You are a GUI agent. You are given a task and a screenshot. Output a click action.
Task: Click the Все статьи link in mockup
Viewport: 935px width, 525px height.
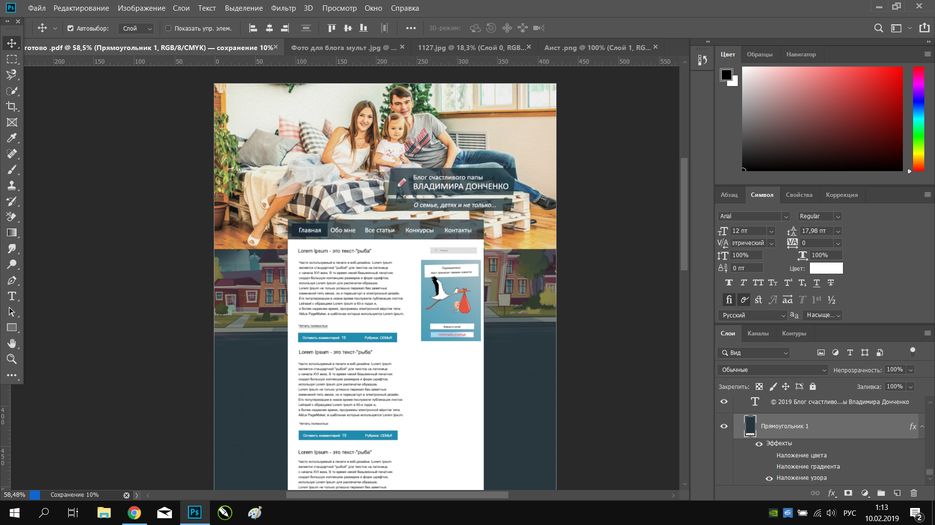point(380,230)
